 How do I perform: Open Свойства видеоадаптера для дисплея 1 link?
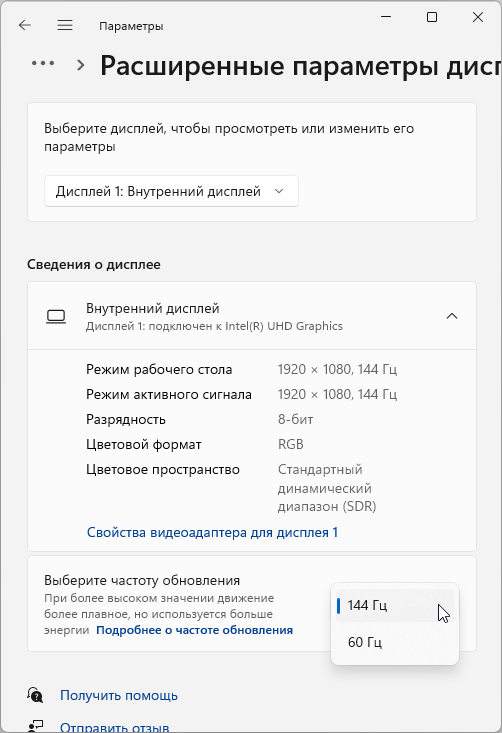pyautogui.click(x=212, y=532)
